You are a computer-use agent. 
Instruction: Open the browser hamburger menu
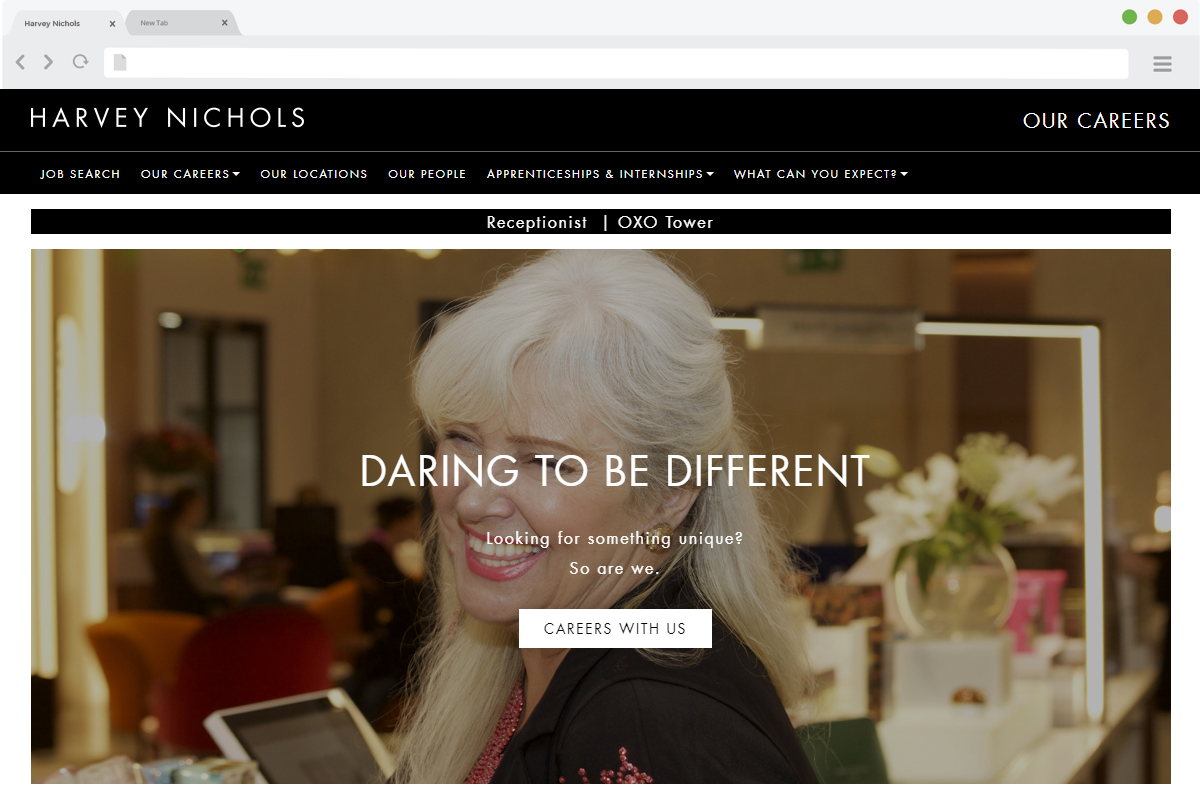(x=1162, y=64)
